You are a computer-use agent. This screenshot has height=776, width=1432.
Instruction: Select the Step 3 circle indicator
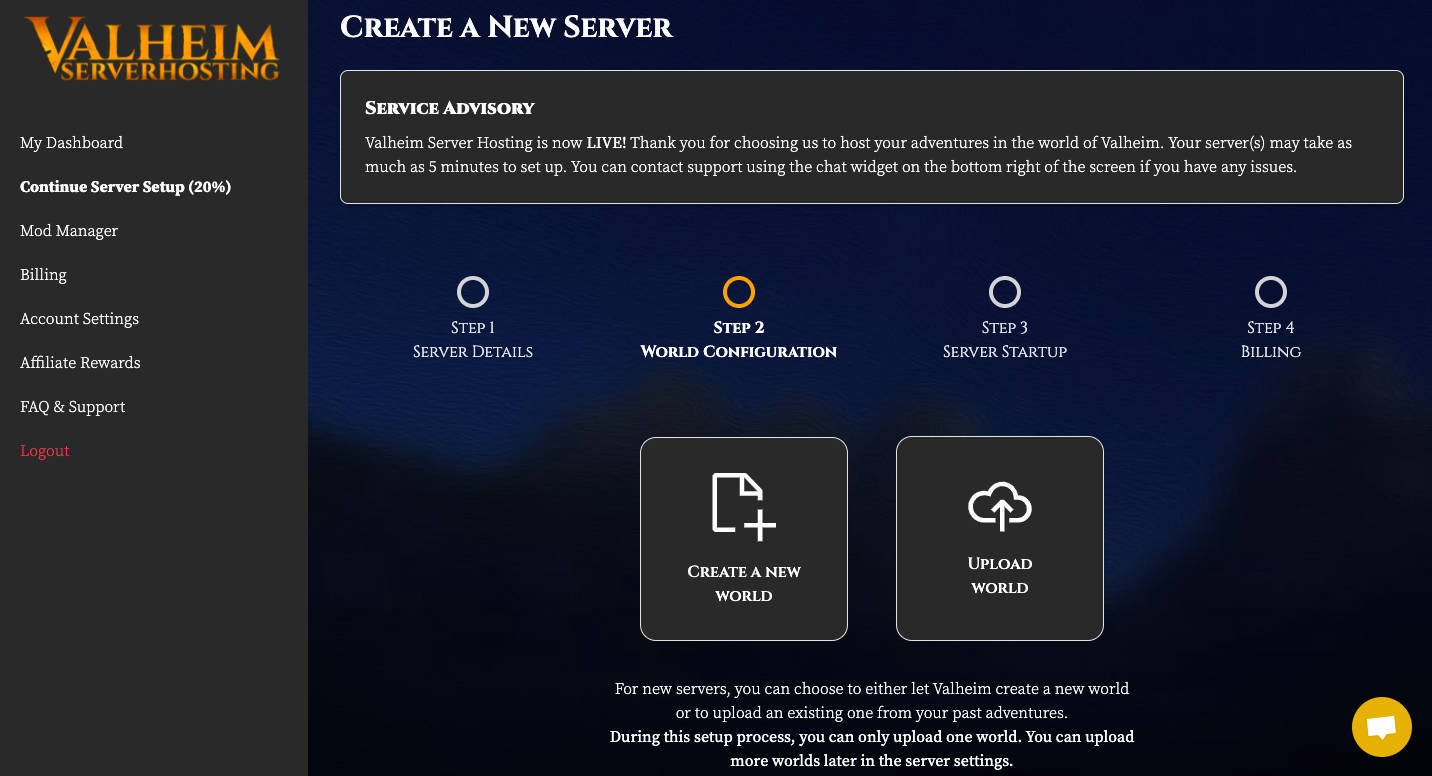point(1004,292)
